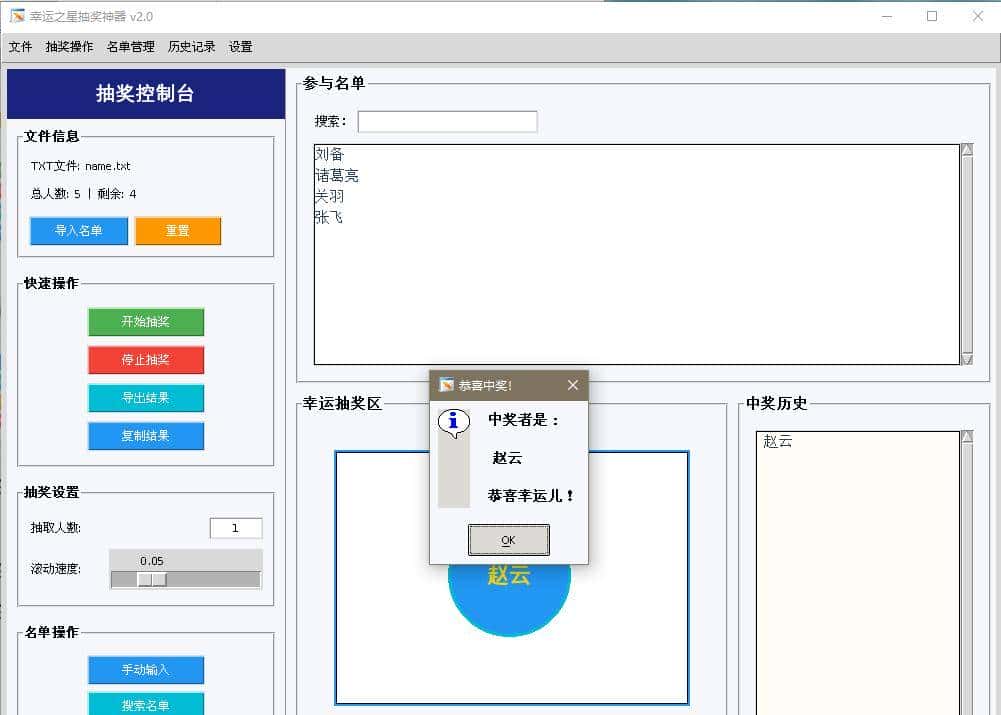Open the 文件 menu

(20, 46)
